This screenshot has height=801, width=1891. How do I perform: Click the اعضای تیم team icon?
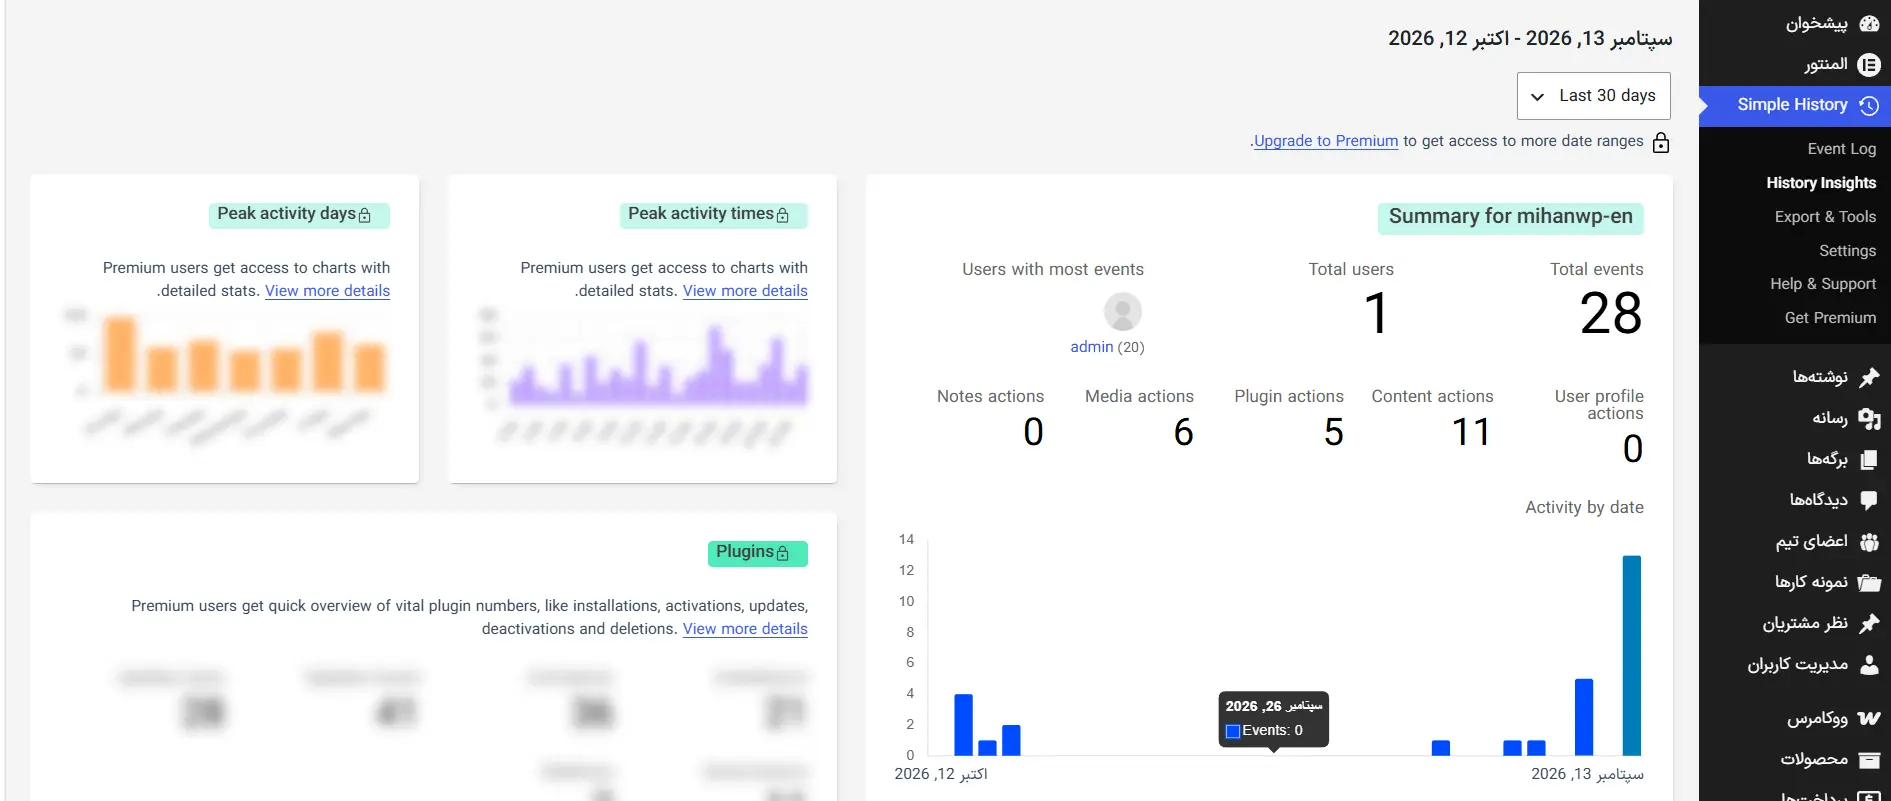(x=1868, y=541)
